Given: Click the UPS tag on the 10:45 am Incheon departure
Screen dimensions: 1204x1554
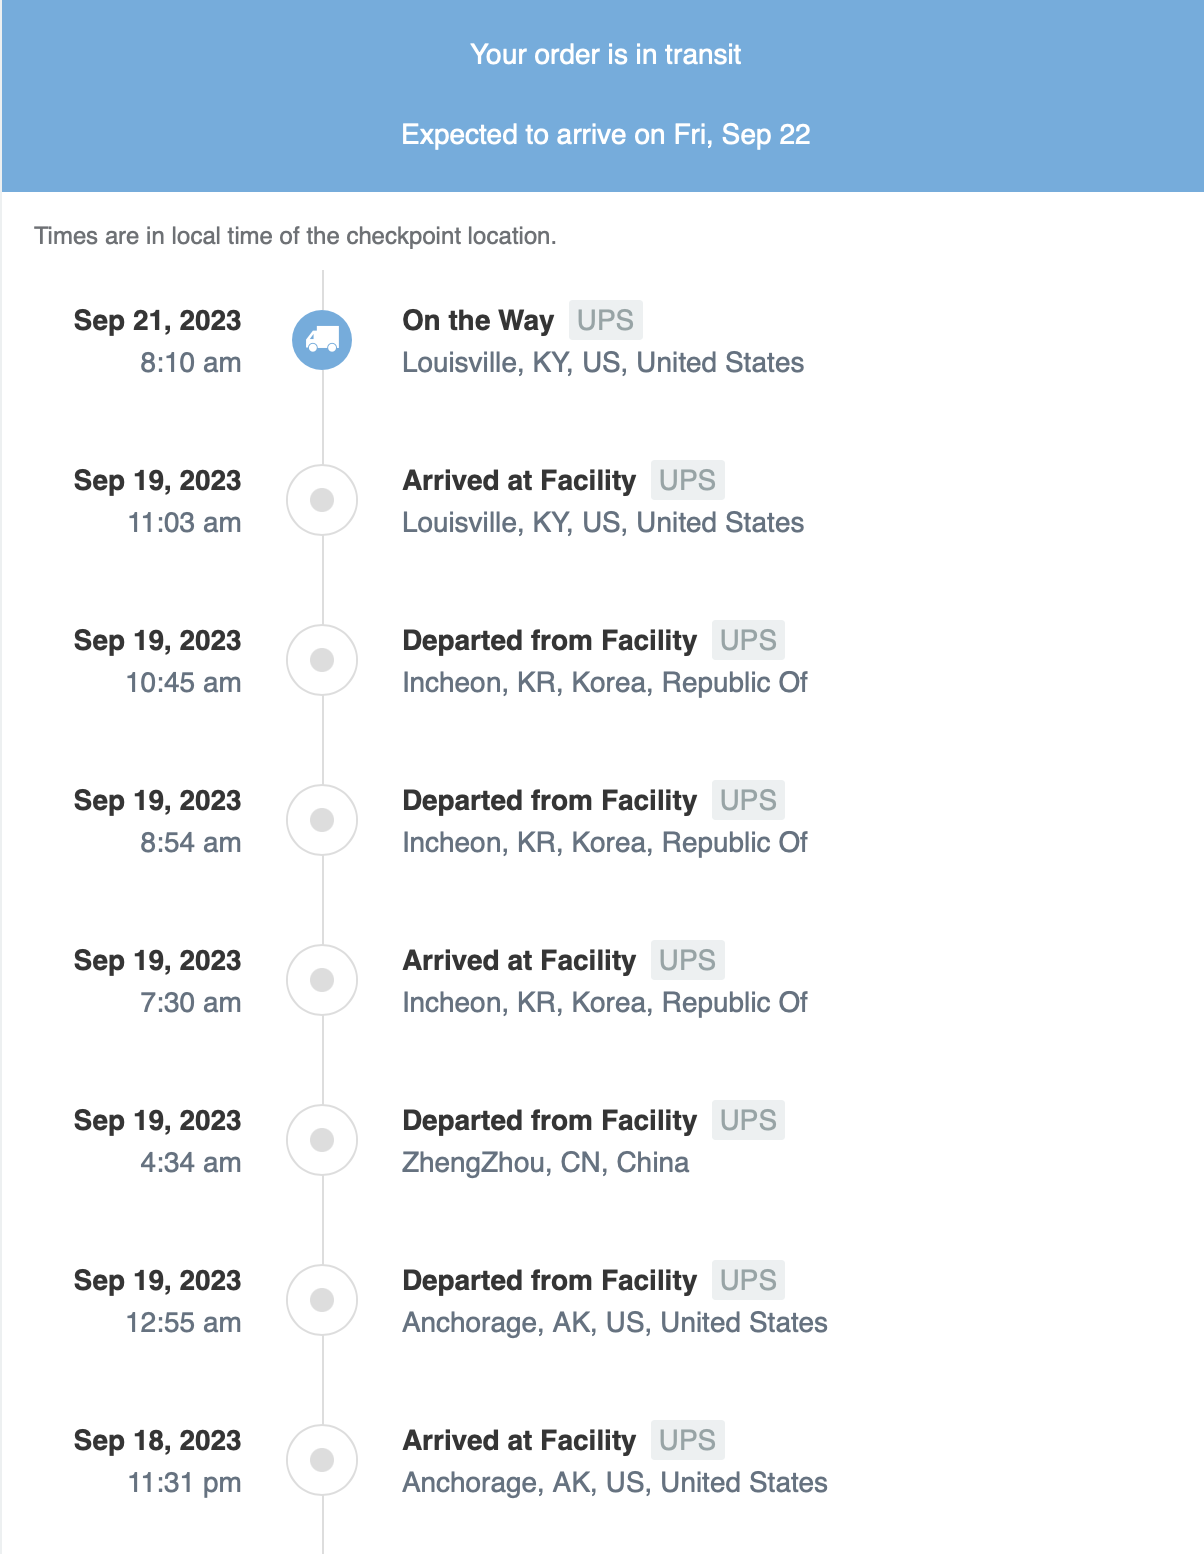Looking at the screenshot, I should tap(748, 640).
